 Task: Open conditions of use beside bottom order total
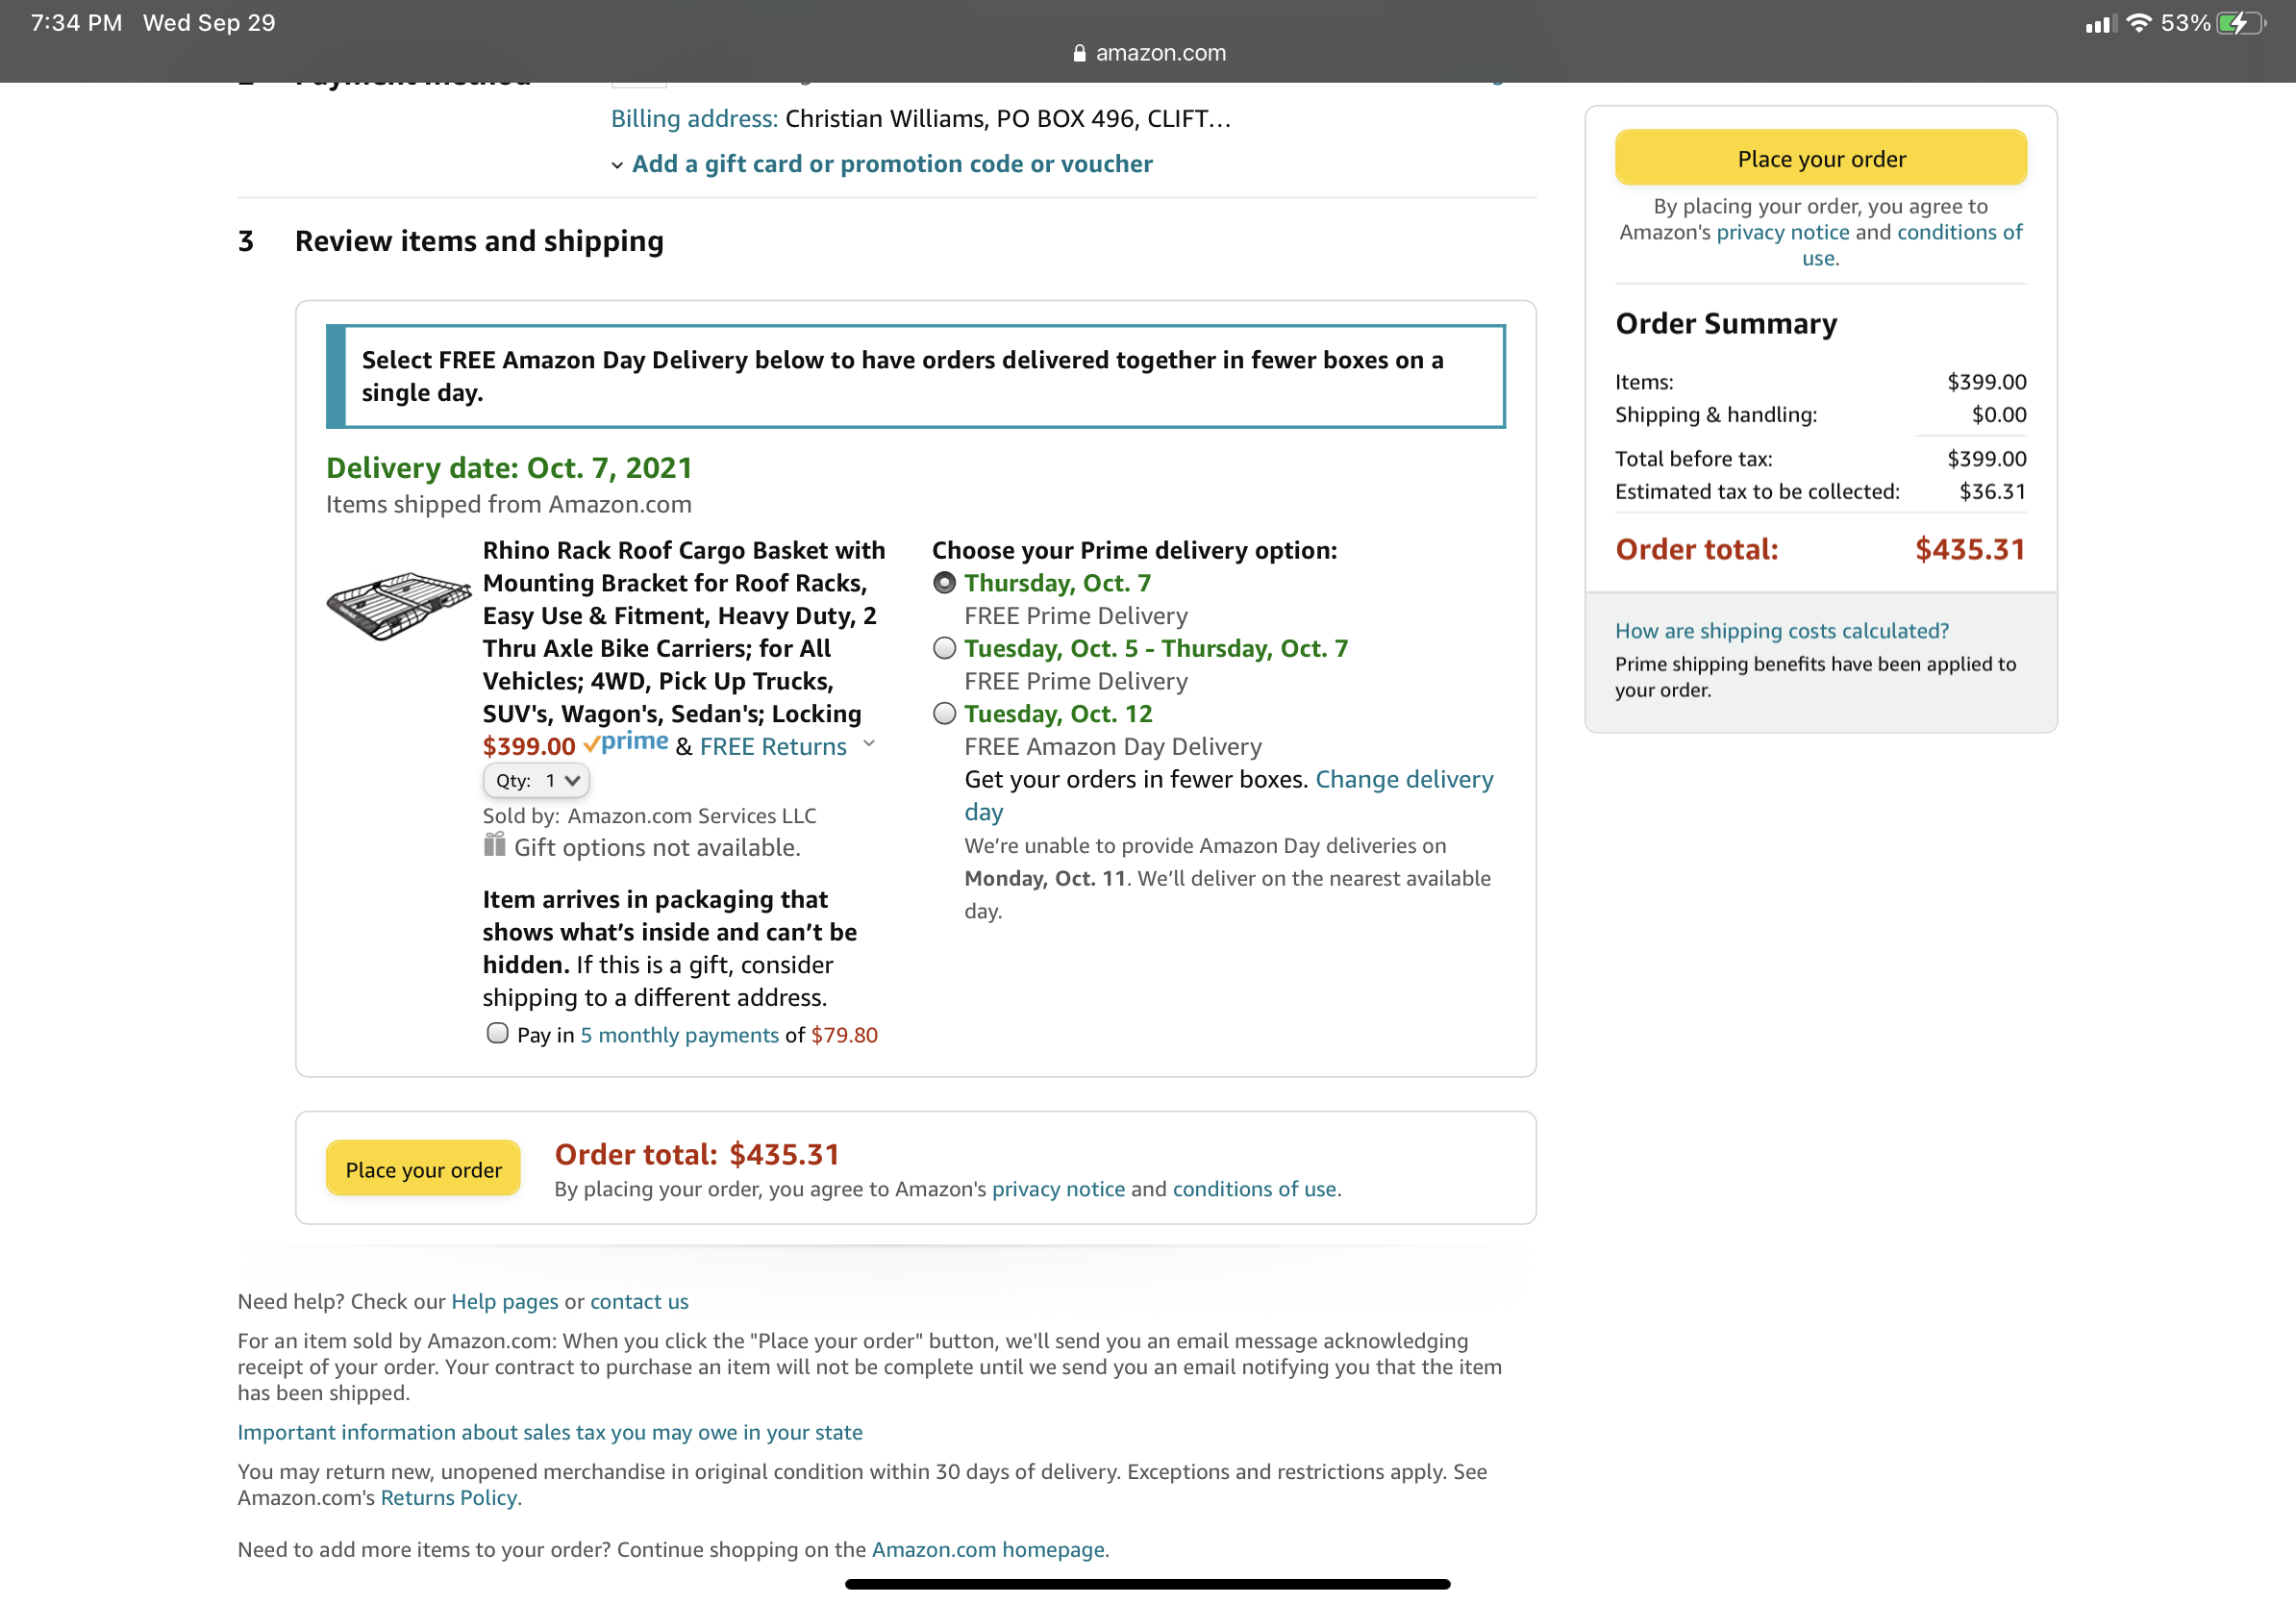tap(1254, 1189)
